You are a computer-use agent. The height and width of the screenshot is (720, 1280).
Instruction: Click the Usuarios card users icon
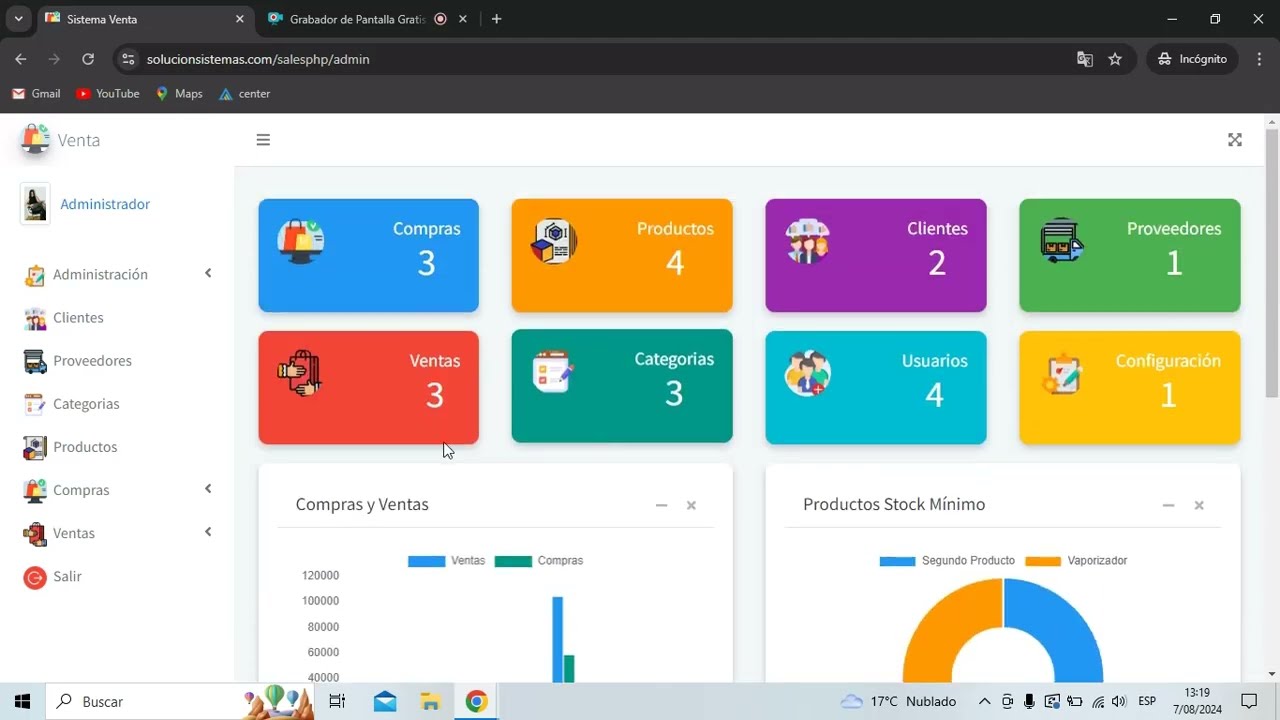tap(808, 373)
